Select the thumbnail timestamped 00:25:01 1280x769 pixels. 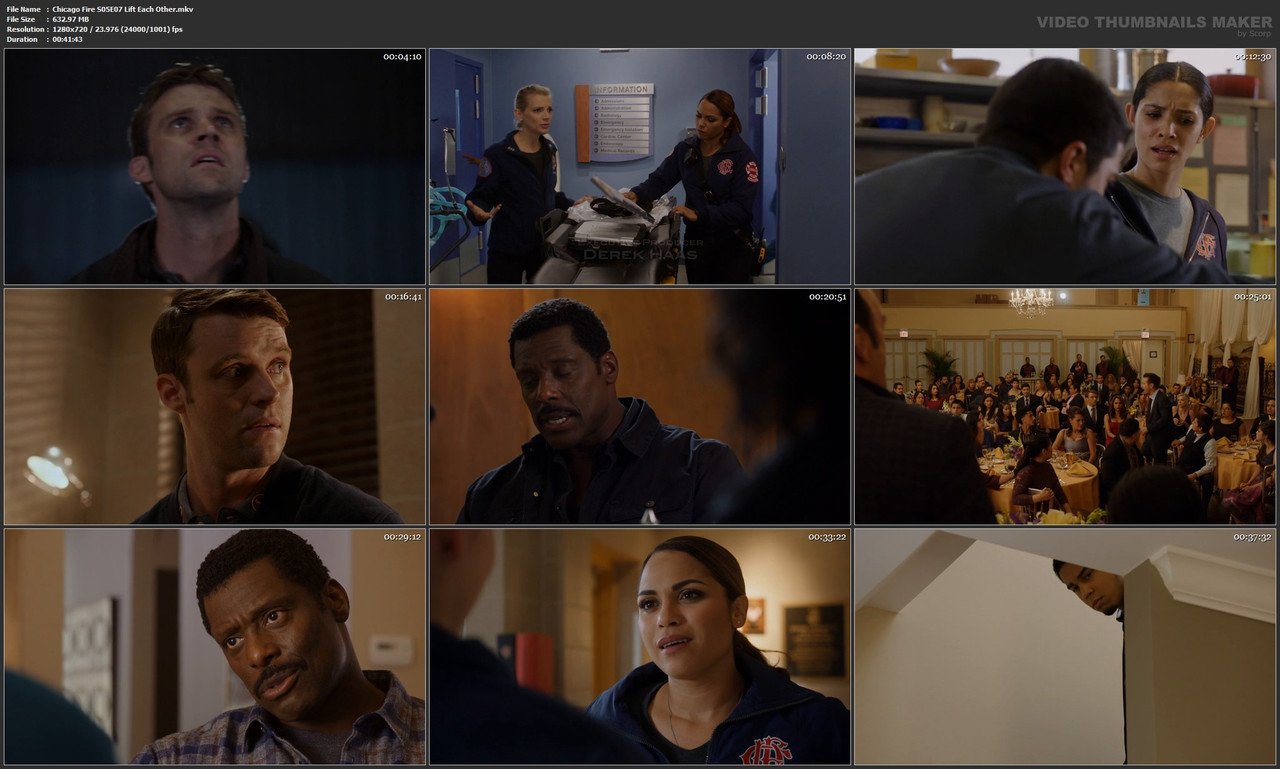tap(1065, 407)
